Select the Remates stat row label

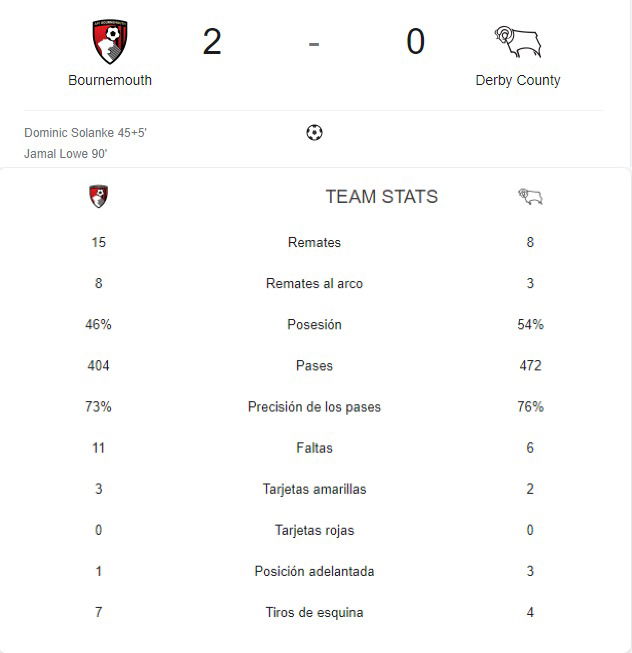pyautogui.click(x=314, y=242)
